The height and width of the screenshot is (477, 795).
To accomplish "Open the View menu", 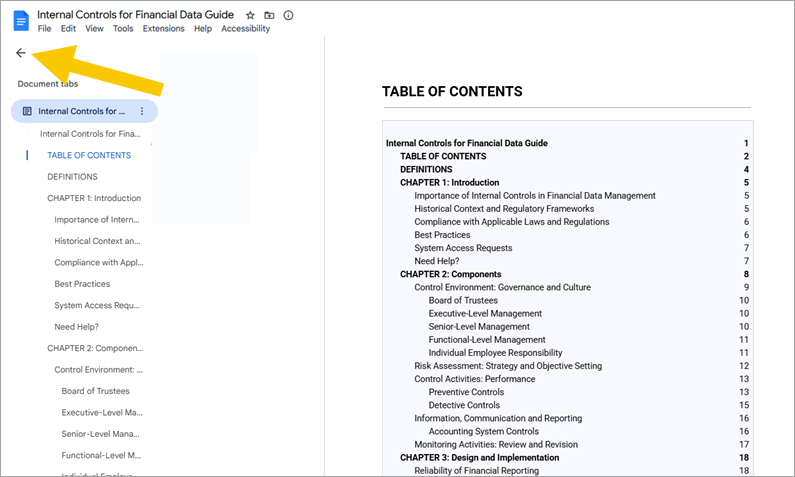I will [94, 29].
